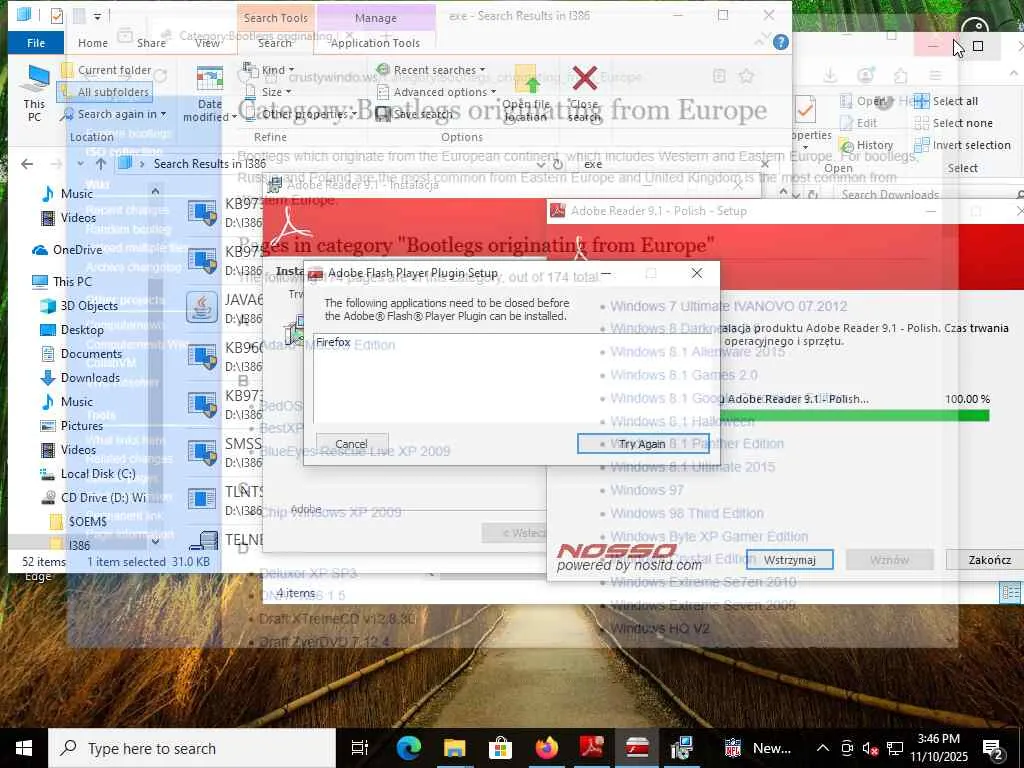
Task: Open Pictures in navigation pane
Action: coord(72,426)
